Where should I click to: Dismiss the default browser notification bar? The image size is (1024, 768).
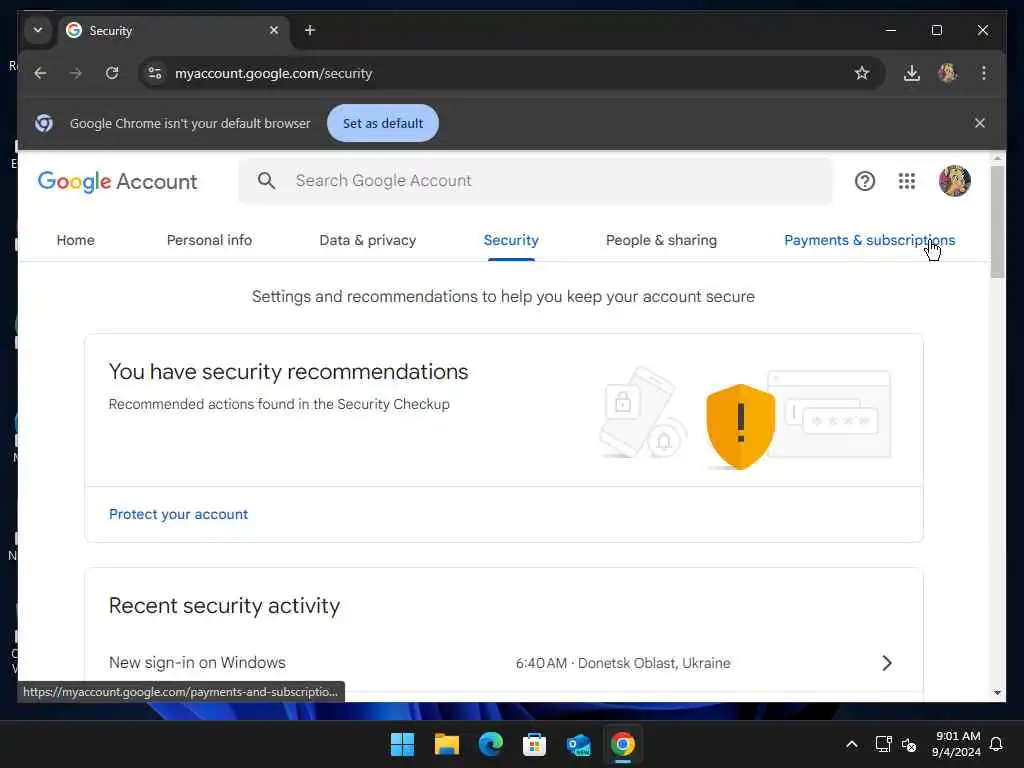tap(980, 123)
